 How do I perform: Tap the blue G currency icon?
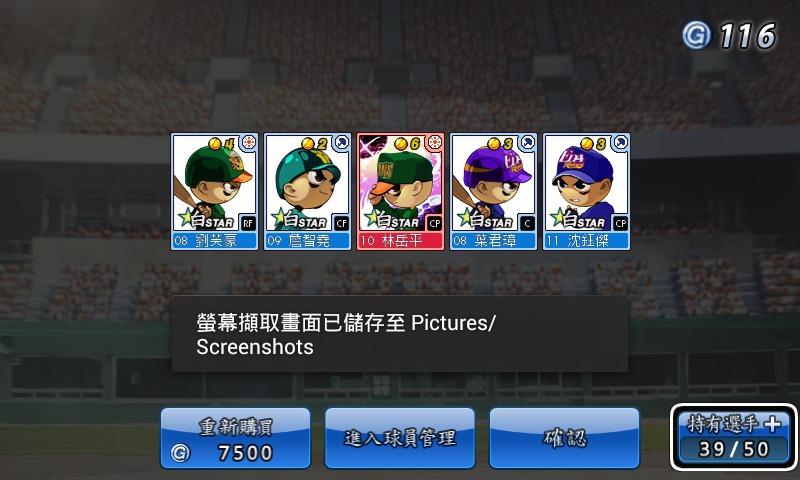tap(696, 35)
